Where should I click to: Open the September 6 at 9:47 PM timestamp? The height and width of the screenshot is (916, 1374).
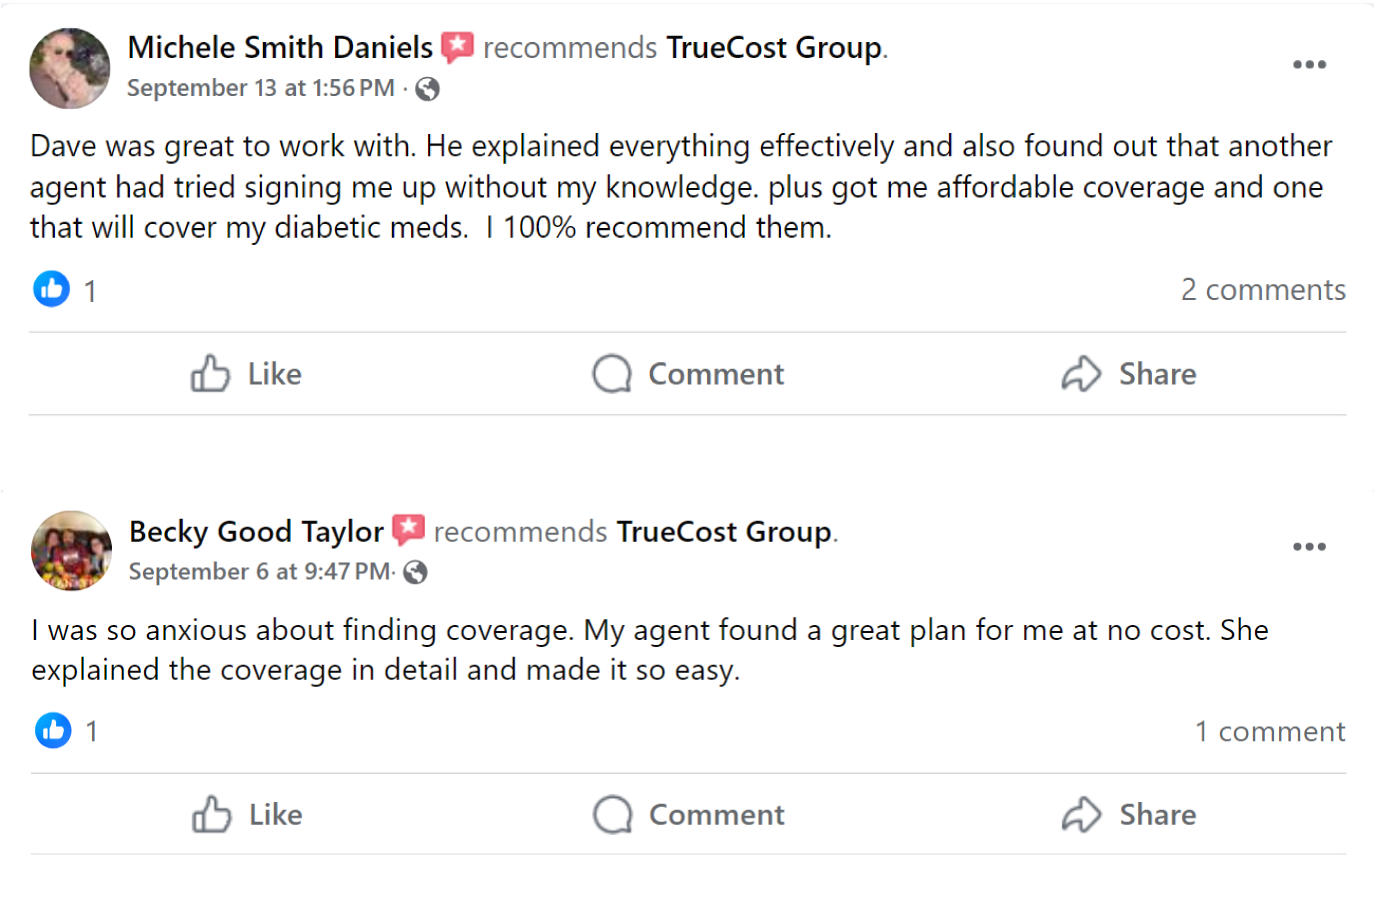[x=260, y=572]
